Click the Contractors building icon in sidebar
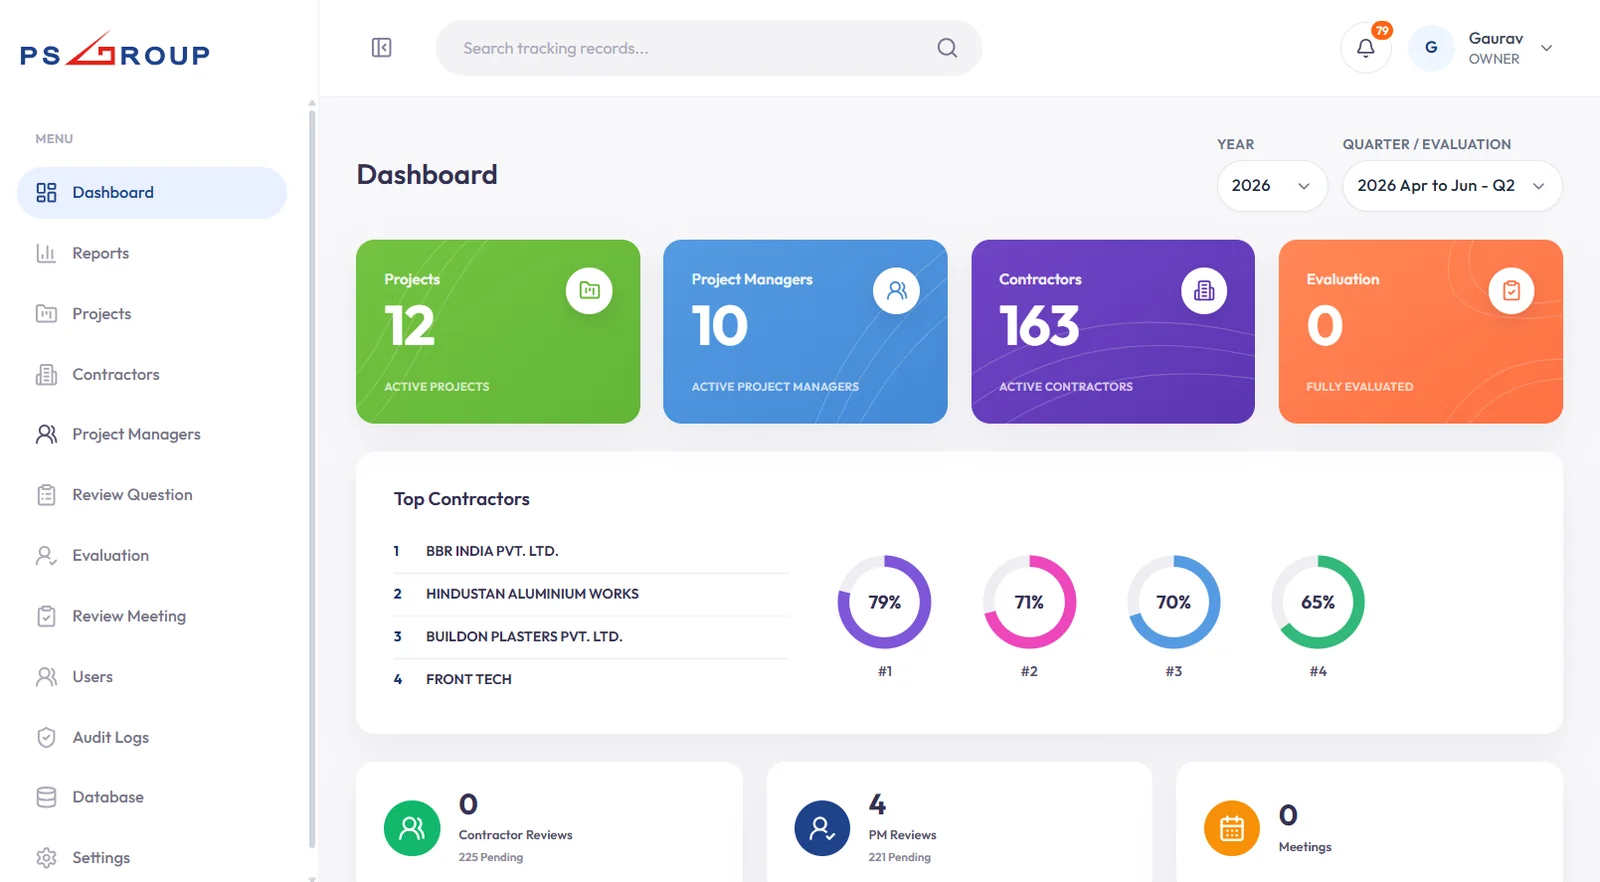The image size is (1600, 882). (46, 375)
